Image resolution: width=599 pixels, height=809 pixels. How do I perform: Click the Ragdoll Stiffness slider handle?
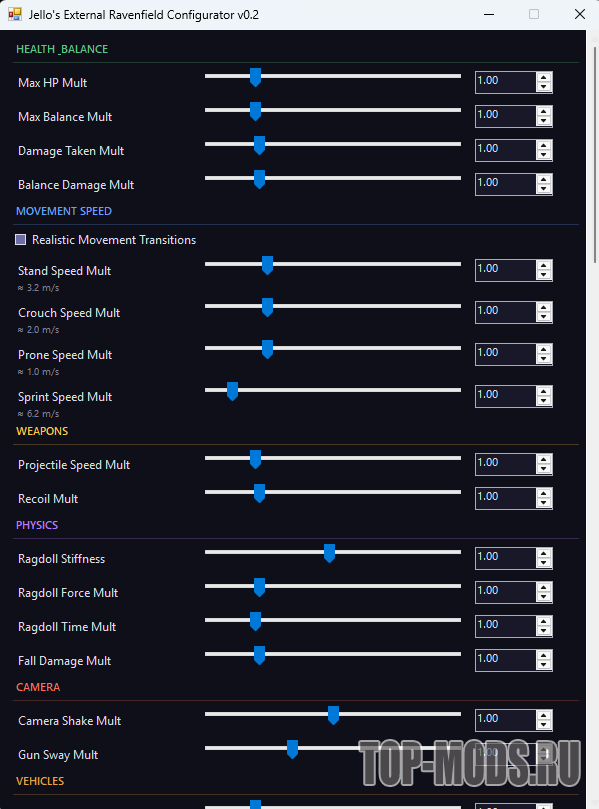click(x=329, y=553)
